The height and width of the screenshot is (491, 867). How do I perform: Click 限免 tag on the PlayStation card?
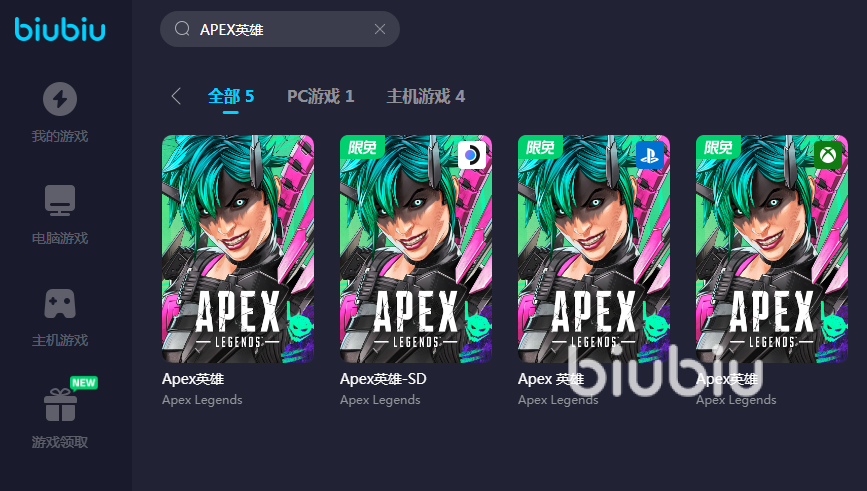pyautogui.click(x=540, y=147)
